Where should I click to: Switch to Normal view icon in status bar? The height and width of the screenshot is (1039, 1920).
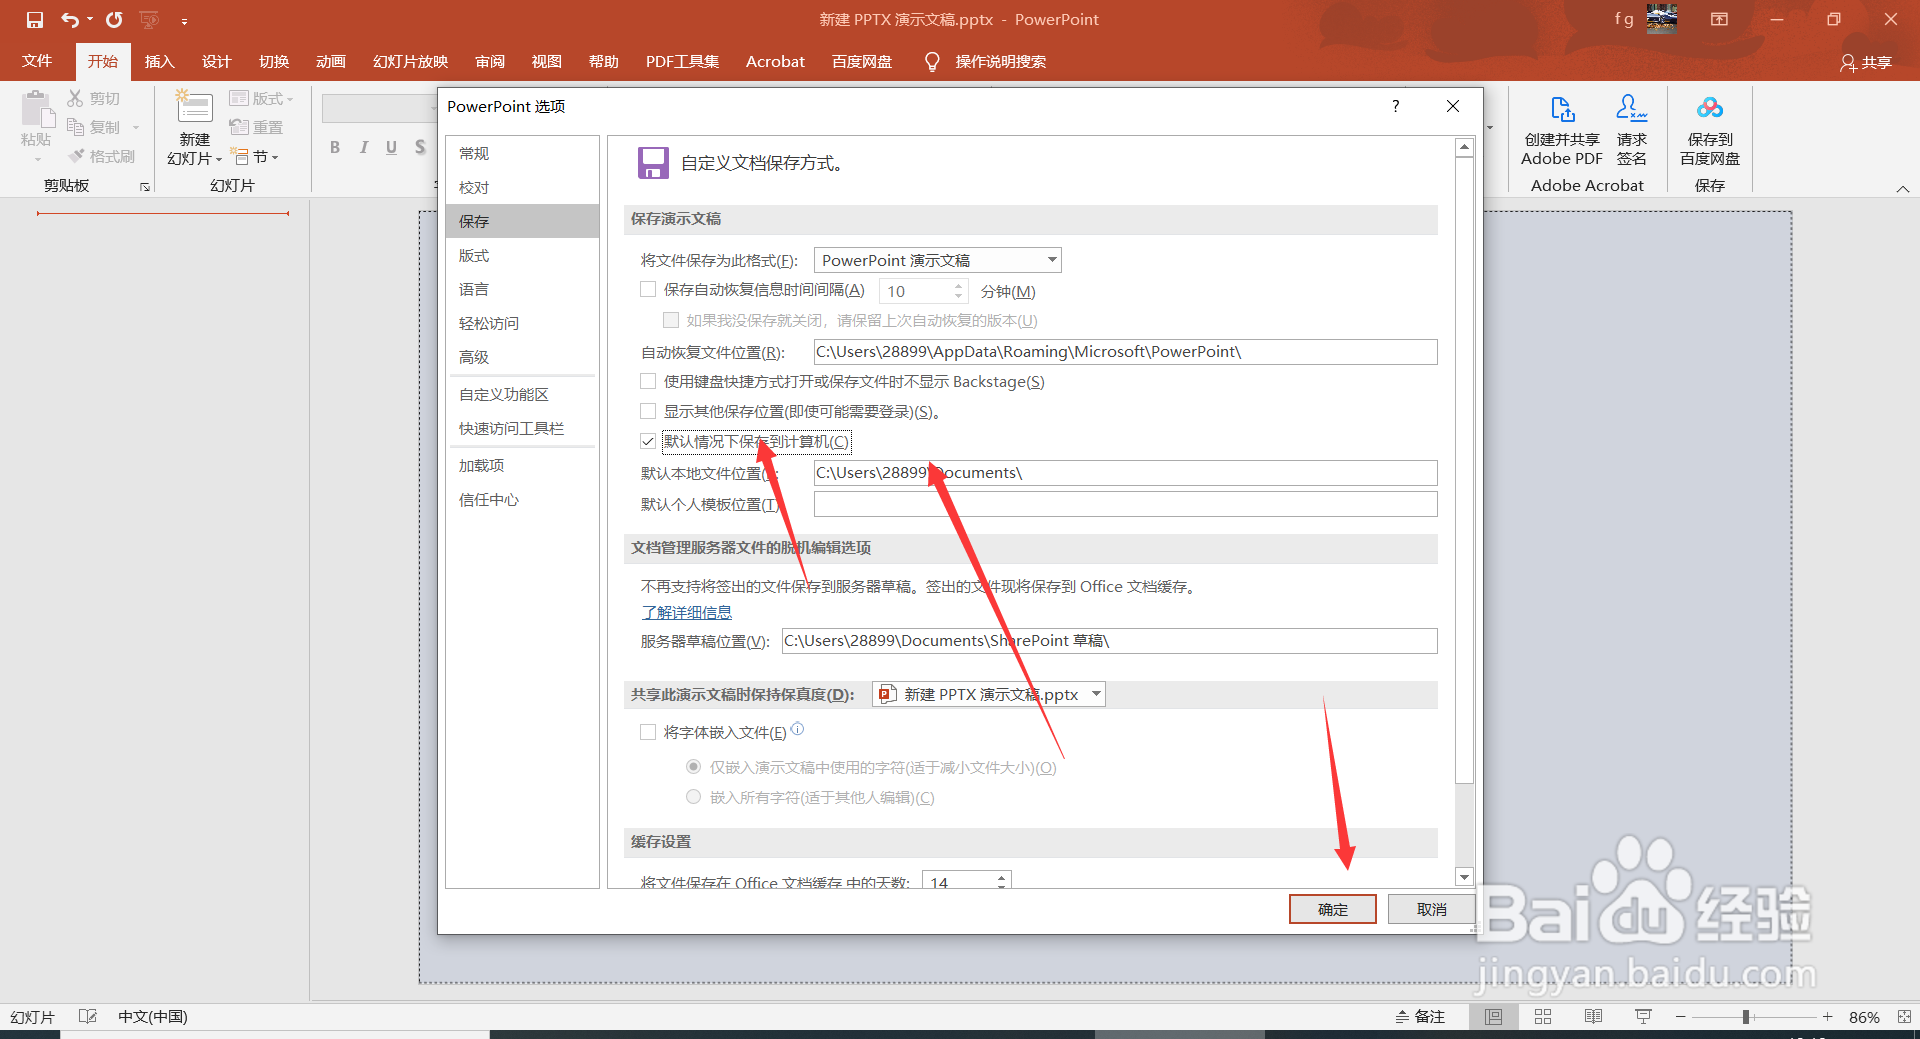[x=1493, y=1017]
